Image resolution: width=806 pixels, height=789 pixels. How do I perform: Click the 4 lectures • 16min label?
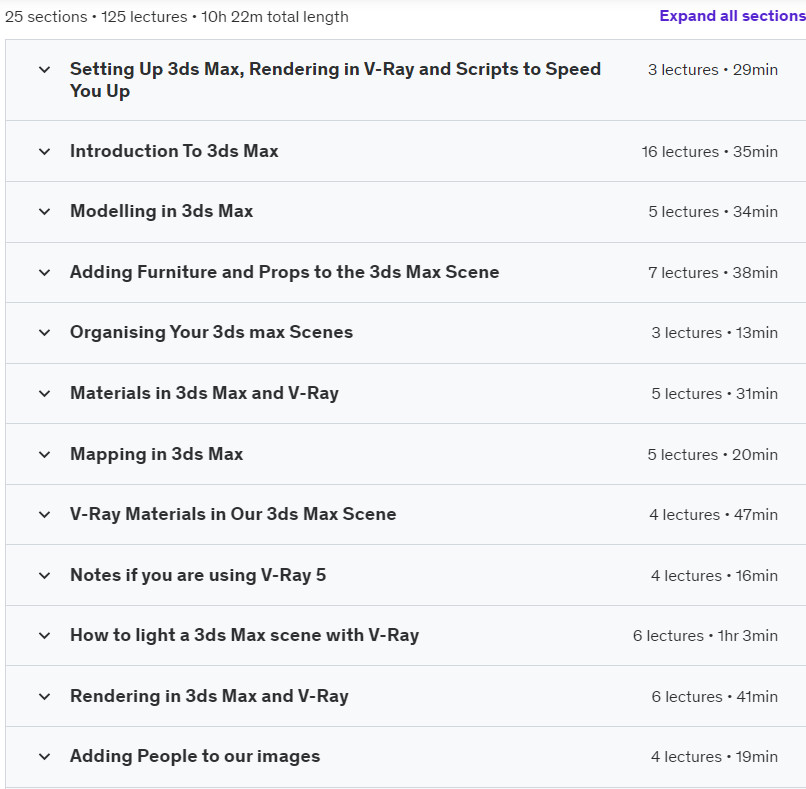click(x=714, y=576)
